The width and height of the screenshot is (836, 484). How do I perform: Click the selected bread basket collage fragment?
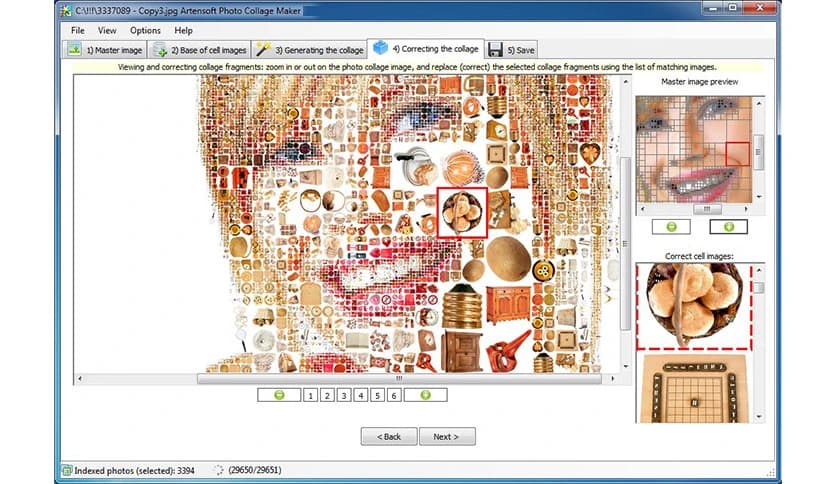pos(462,213)
